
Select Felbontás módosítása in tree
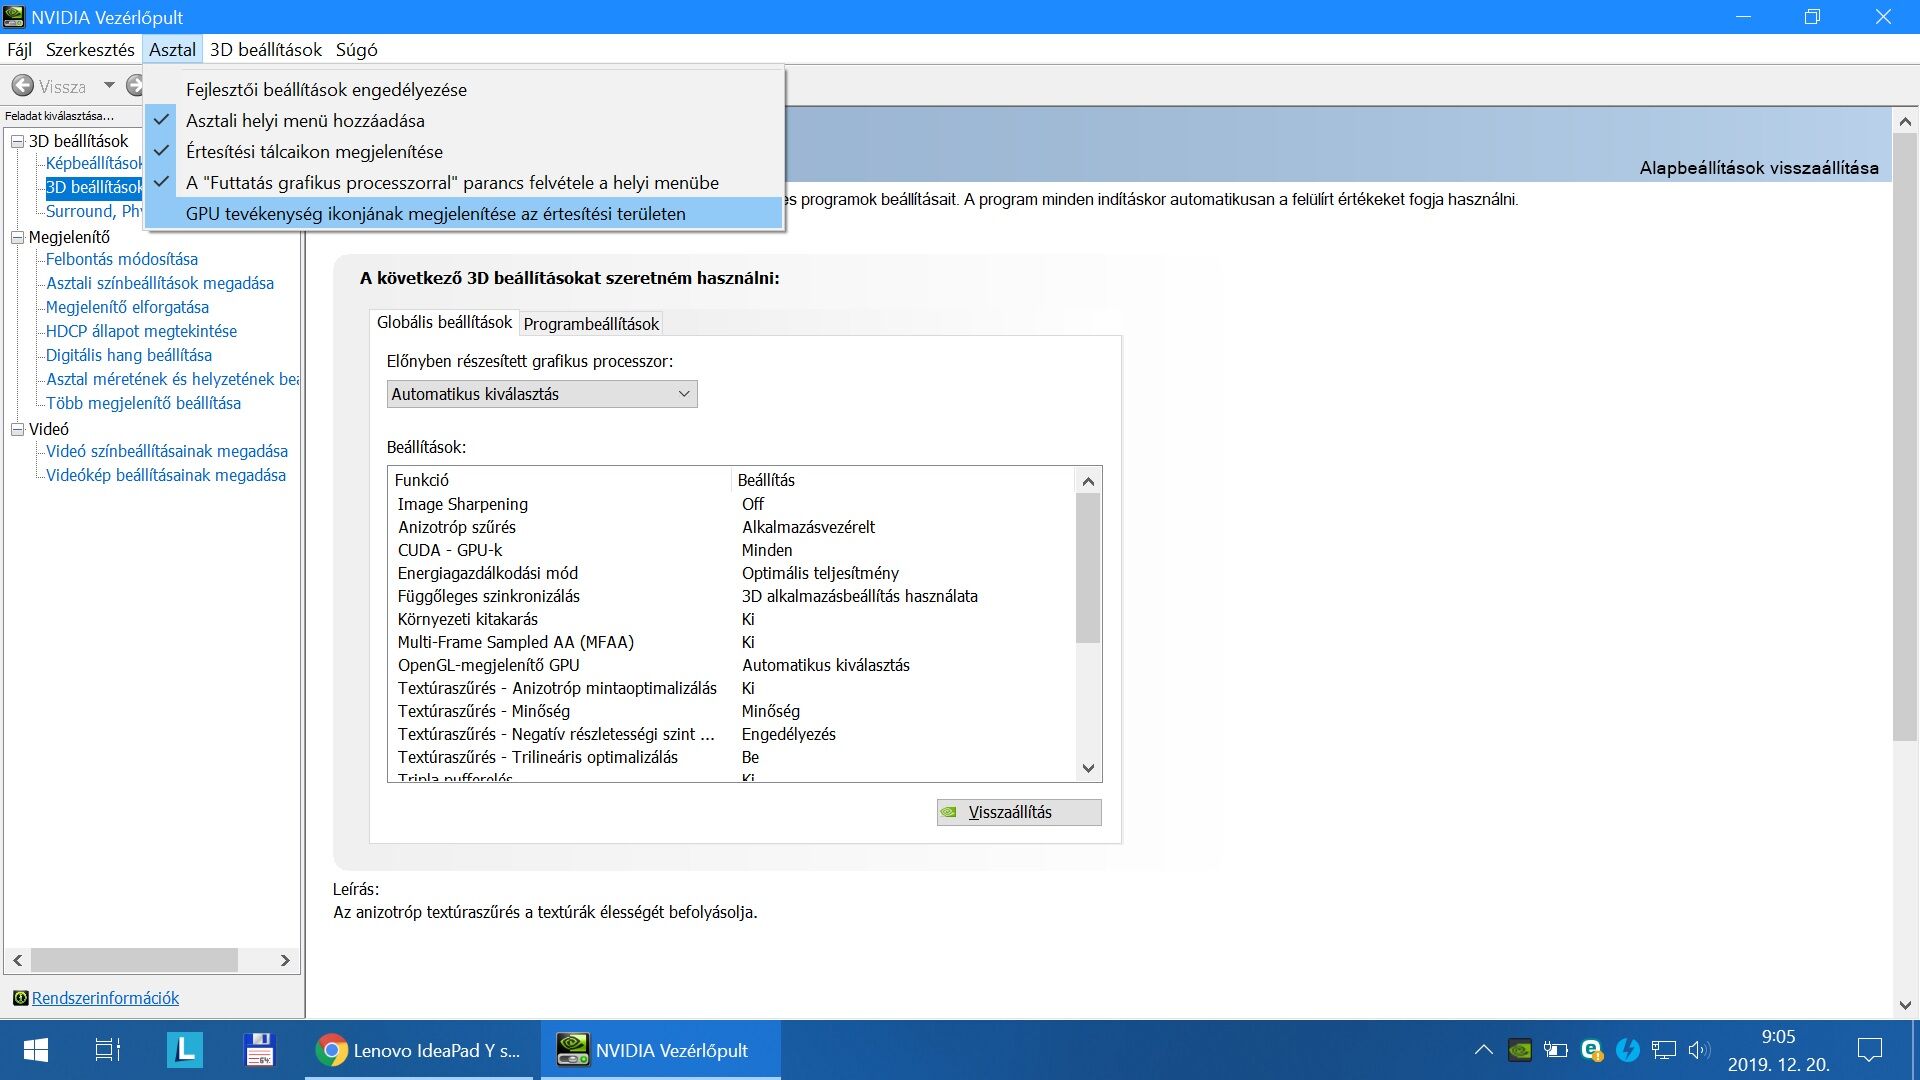[122, 259]
